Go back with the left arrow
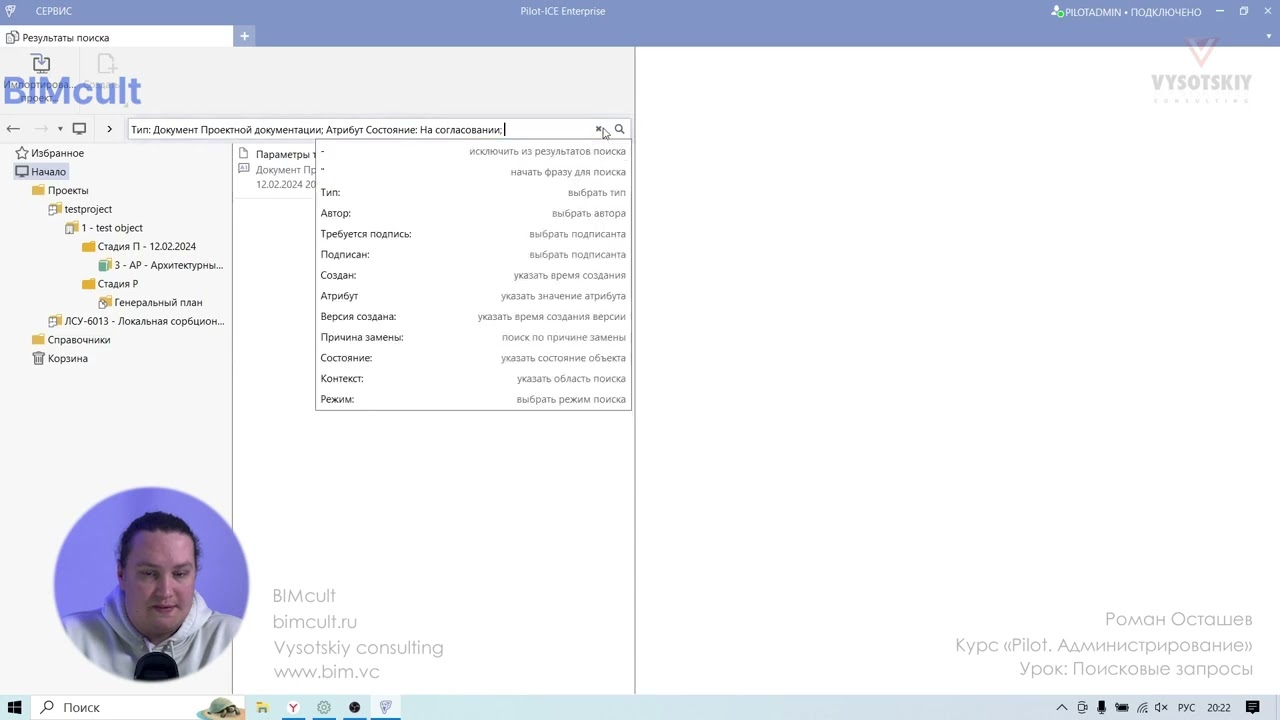Screen dimensions: 1280x720 pyautogui.click(x=13, y=129)
